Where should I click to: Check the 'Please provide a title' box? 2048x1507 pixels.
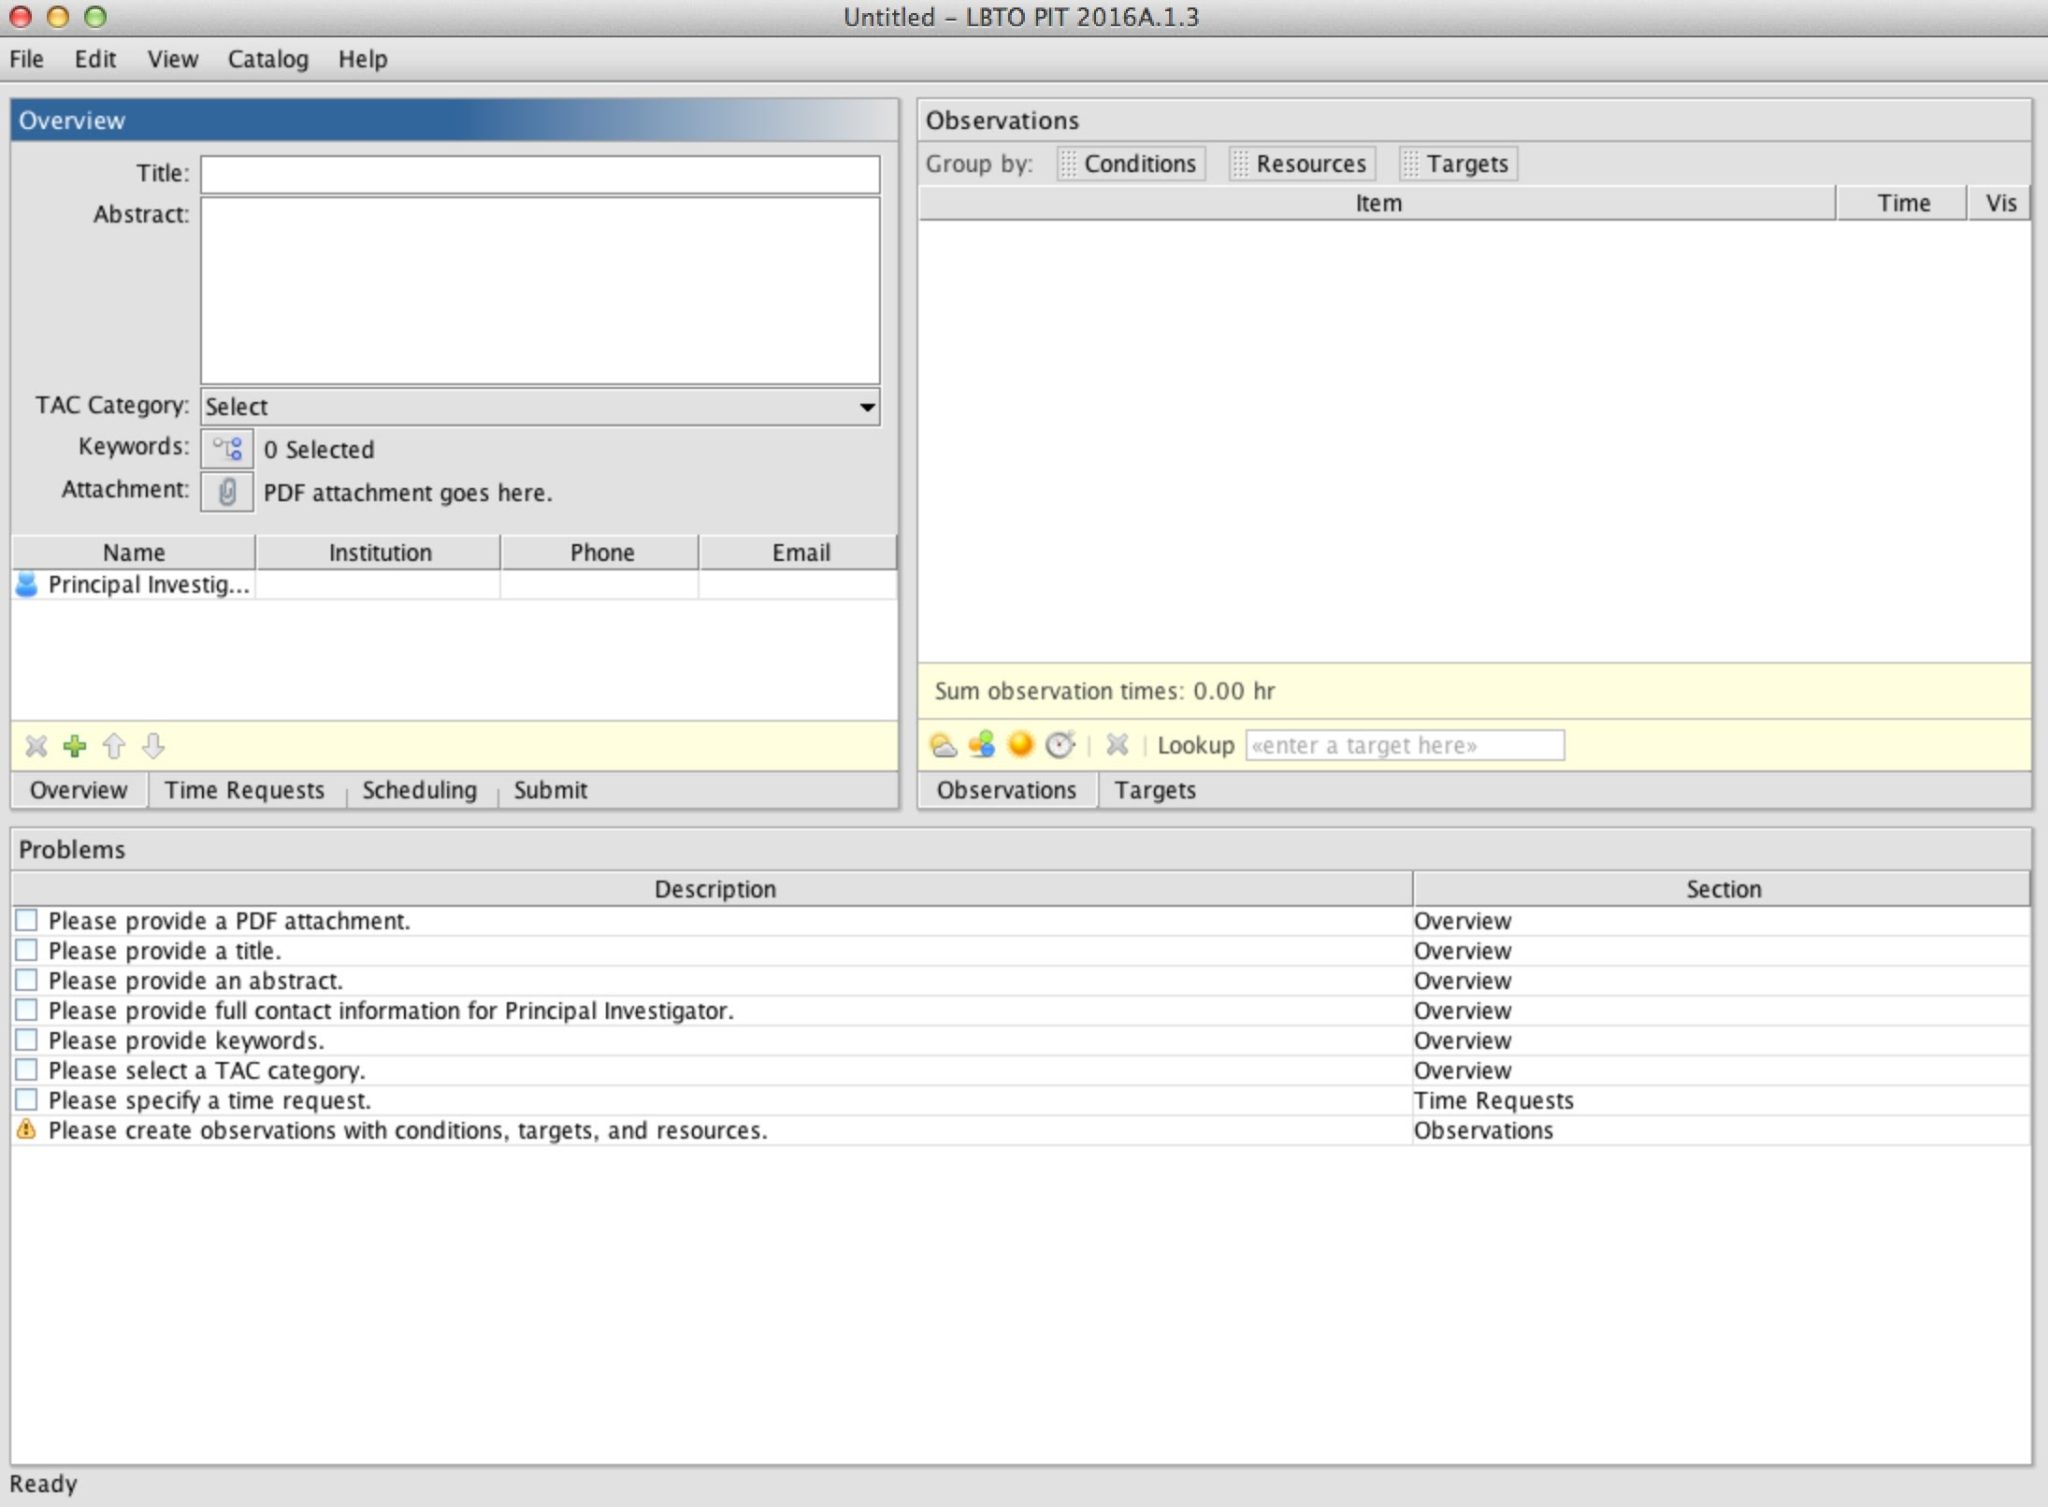[x=27, y=950]
